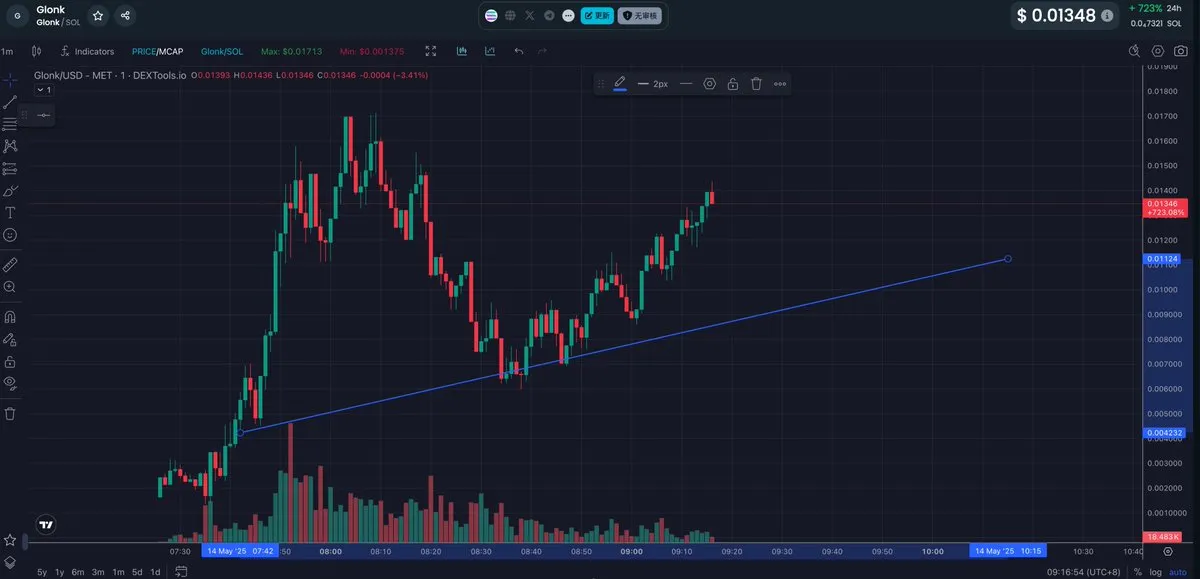Open the go to date calendar icon
The height and width of the screenshot is (579, 1200).
pyautogui.click(x=181, y=572)
